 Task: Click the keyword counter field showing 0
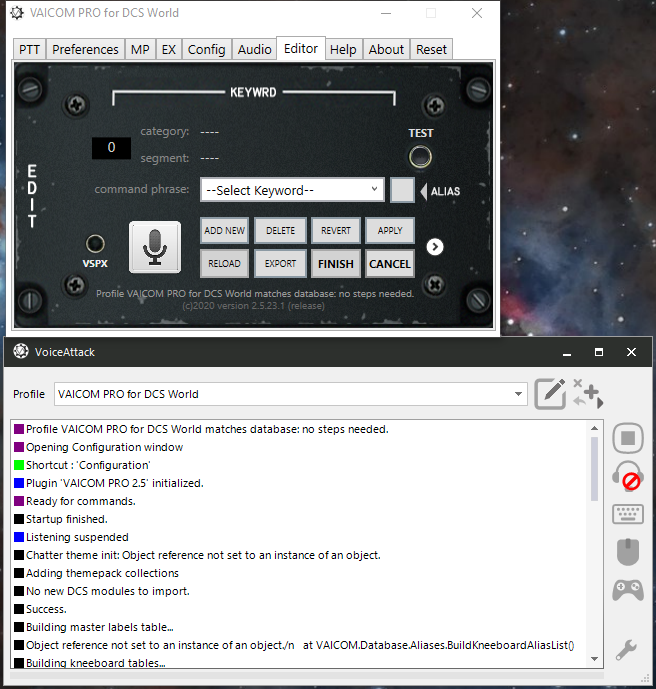111,148
